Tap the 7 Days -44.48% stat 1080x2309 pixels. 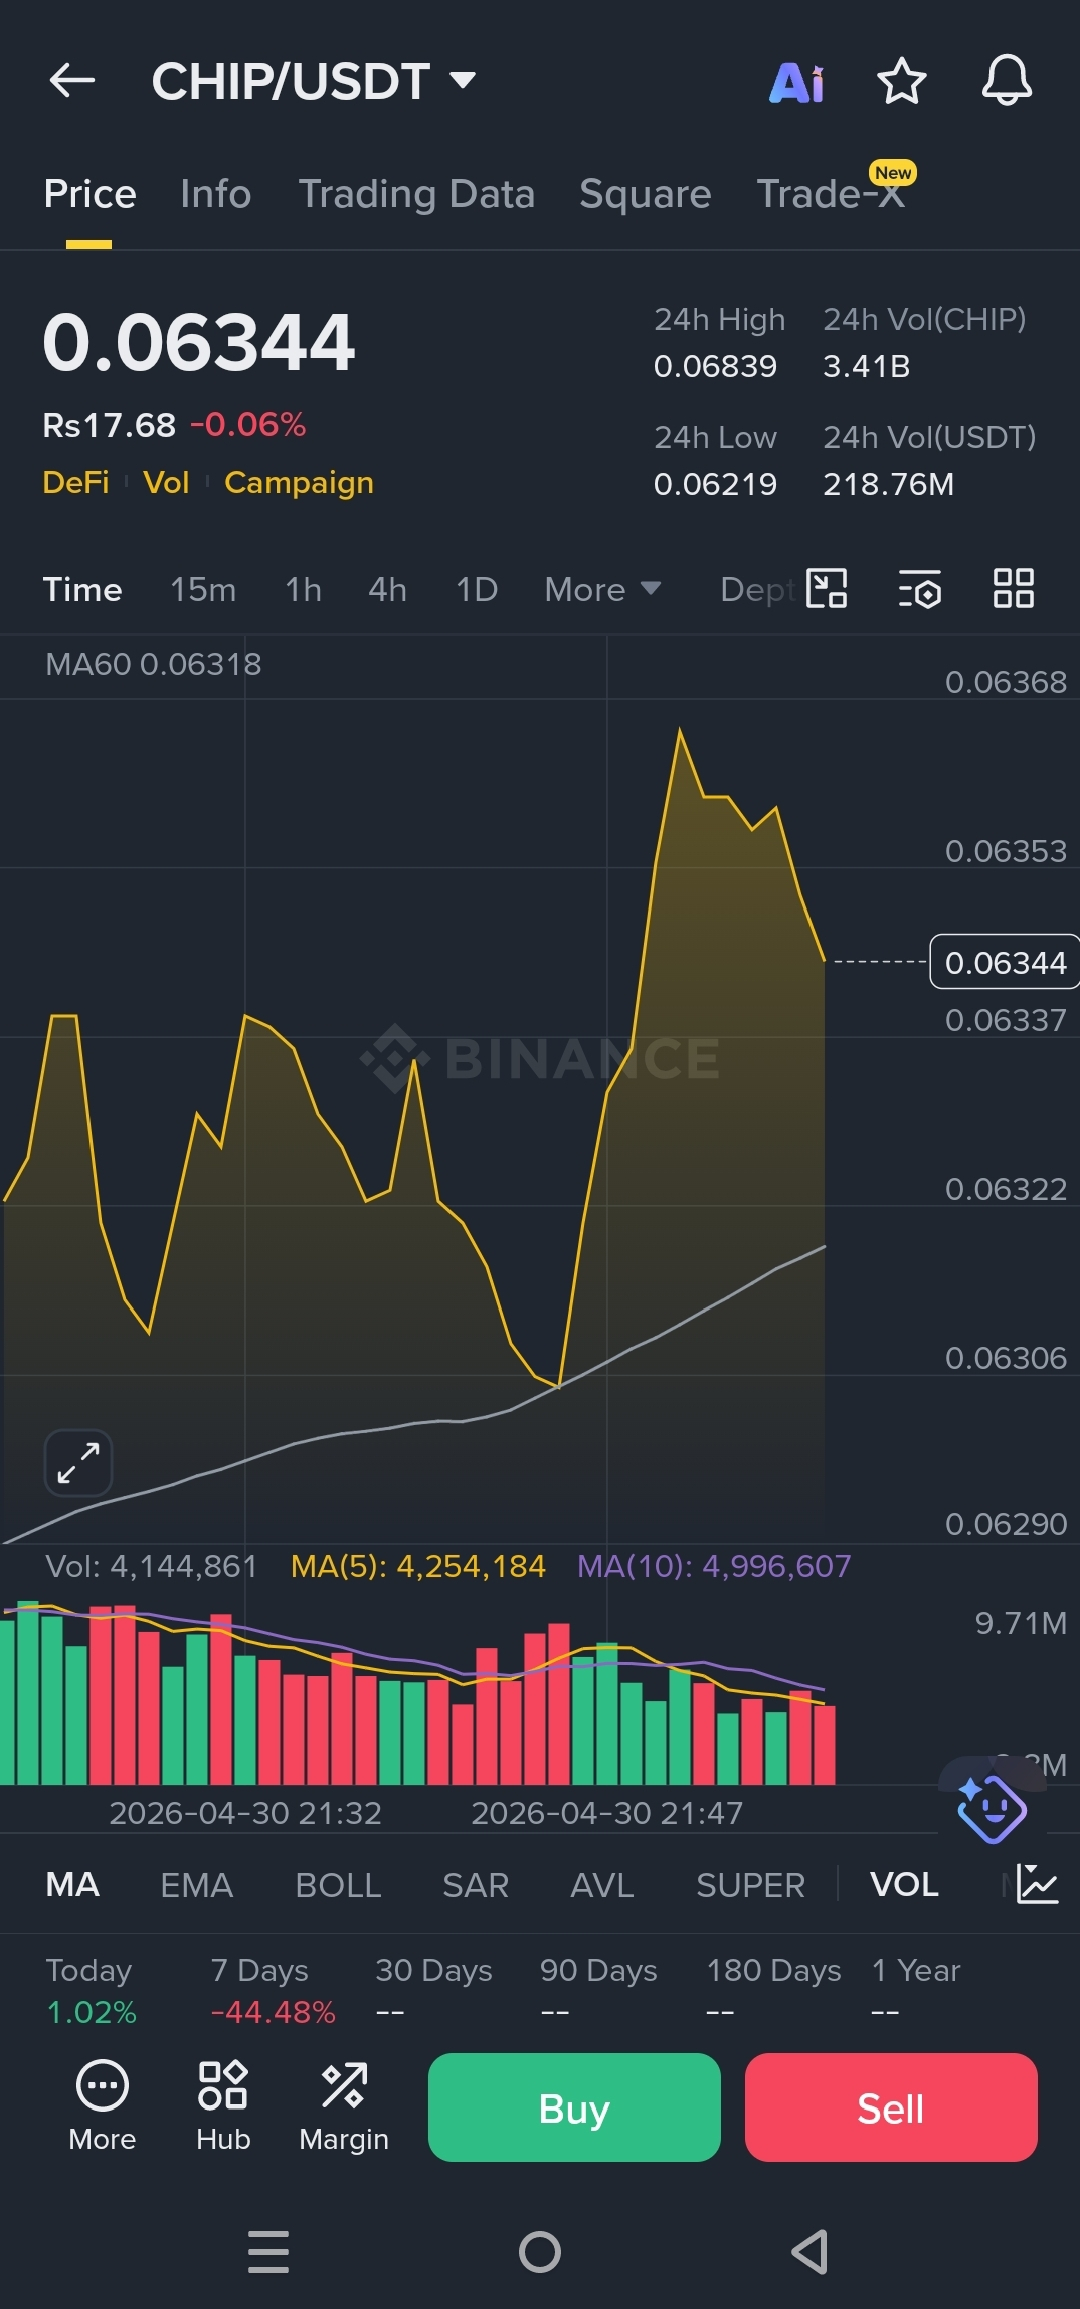pyautogui.click(x=273, y=1990)
